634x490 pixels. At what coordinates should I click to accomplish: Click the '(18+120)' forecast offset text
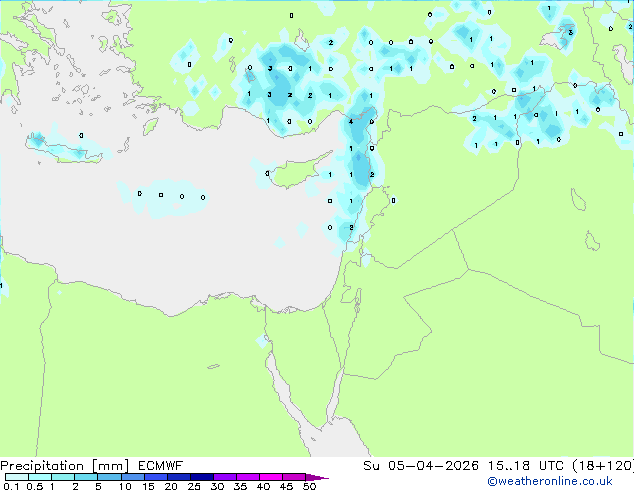(603, 466)
